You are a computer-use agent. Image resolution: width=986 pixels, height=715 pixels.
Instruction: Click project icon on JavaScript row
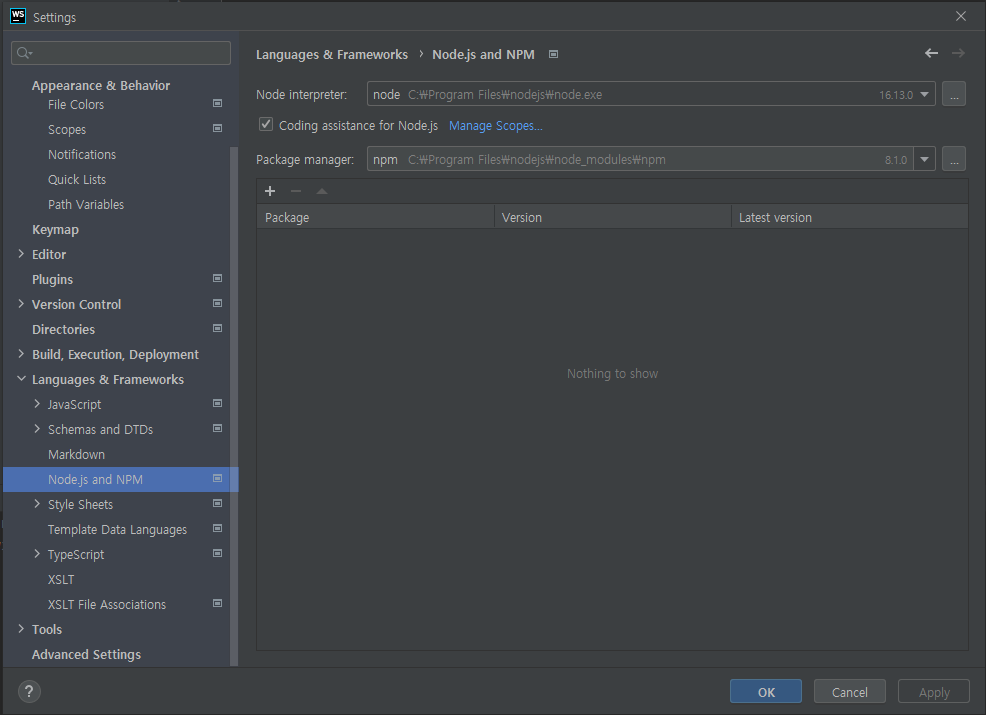coord(218,403)
